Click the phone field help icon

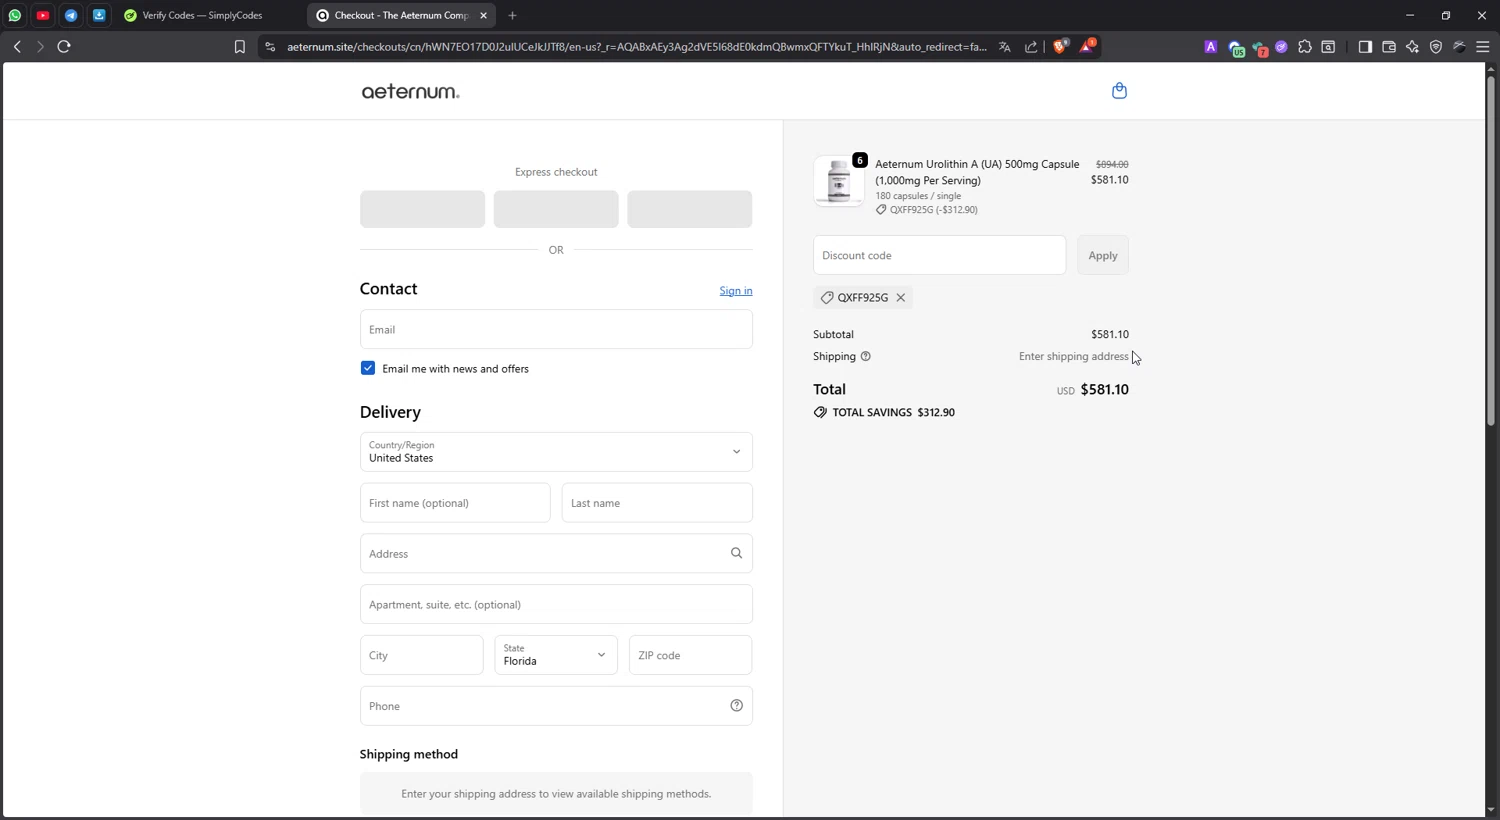(x=737, y=706)
